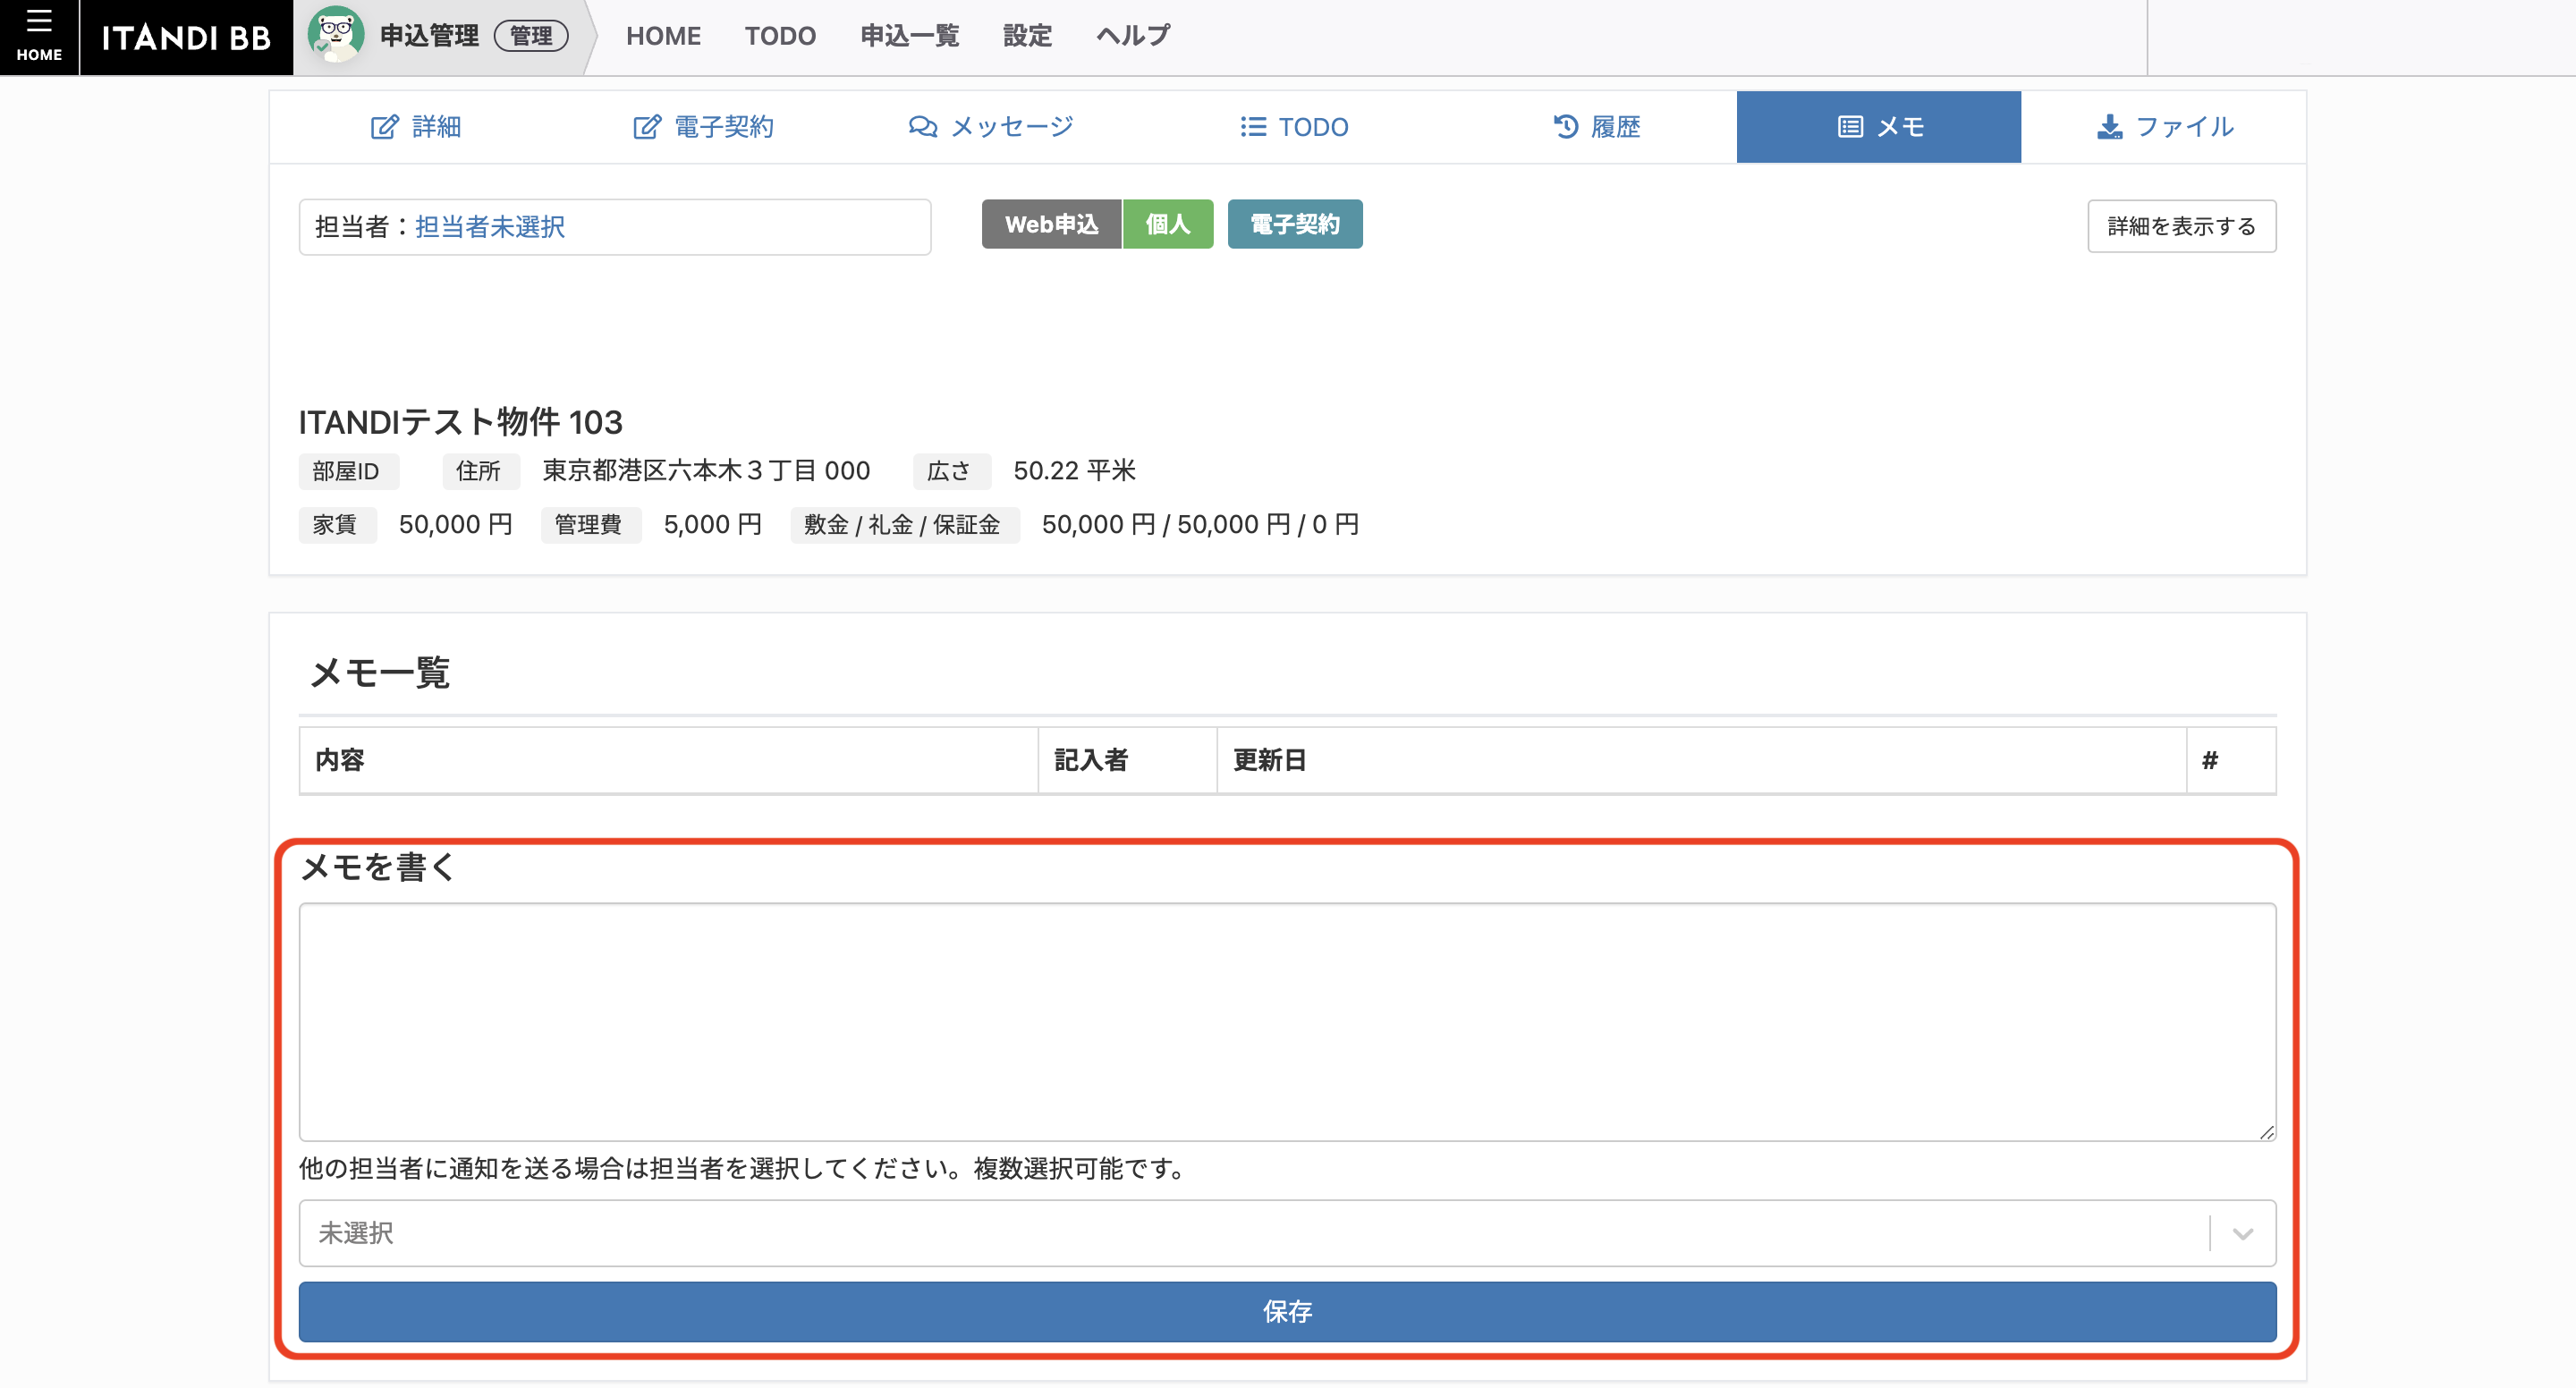Switch to the 電子契約 tab
The width and height of the screenshot is (2576, 1388).
click(703, 127)
